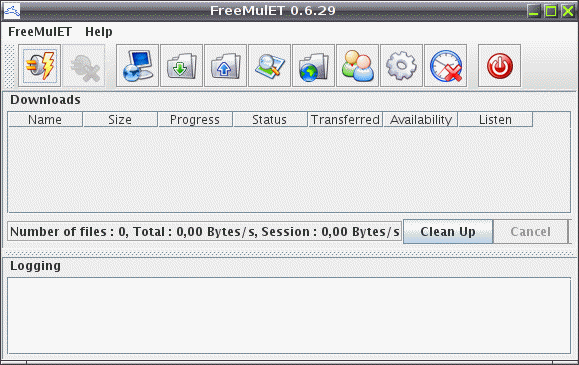Open the Friends people icon
This screenshot has width=579, height=365.
pyautogui.click(x=357, y=66)
